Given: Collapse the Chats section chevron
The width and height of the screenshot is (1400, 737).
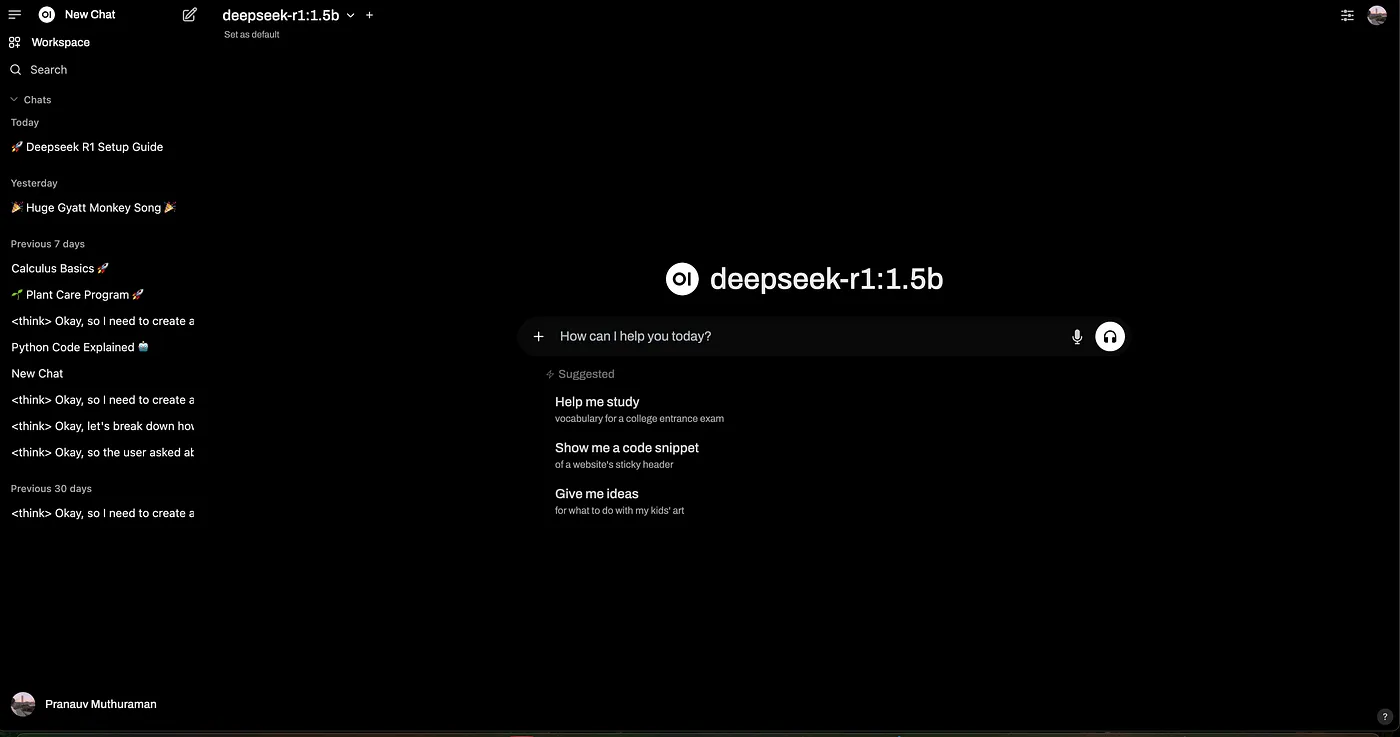Looking at the screenshot, I should [x=14, y=100].
